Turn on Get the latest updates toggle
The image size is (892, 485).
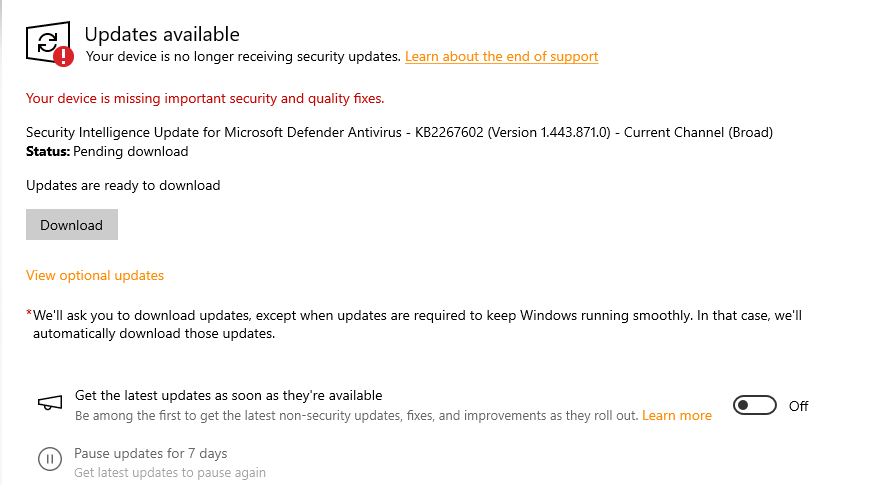coord(755,405)
